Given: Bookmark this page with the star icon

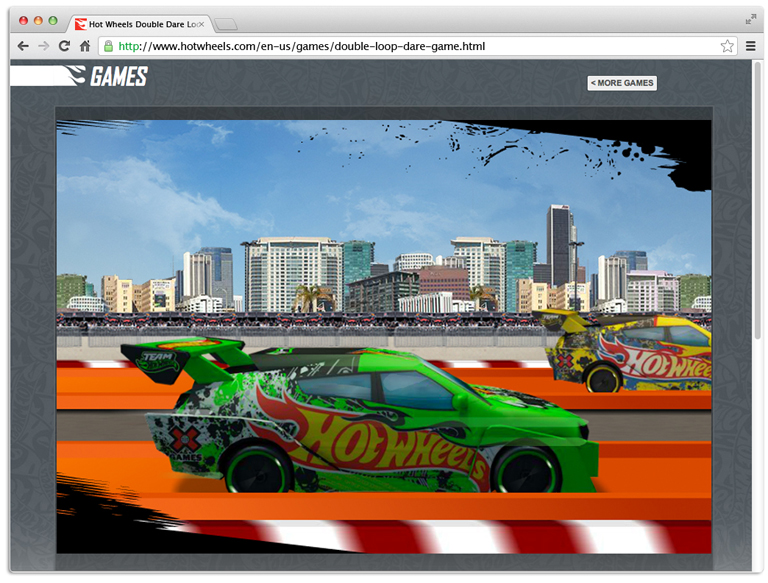Looking at the screenshot, I should 727,46.
